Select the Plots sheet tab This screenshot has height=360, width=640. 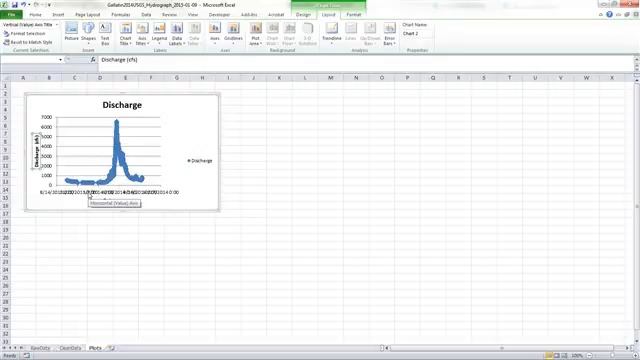tap(95, 348)
